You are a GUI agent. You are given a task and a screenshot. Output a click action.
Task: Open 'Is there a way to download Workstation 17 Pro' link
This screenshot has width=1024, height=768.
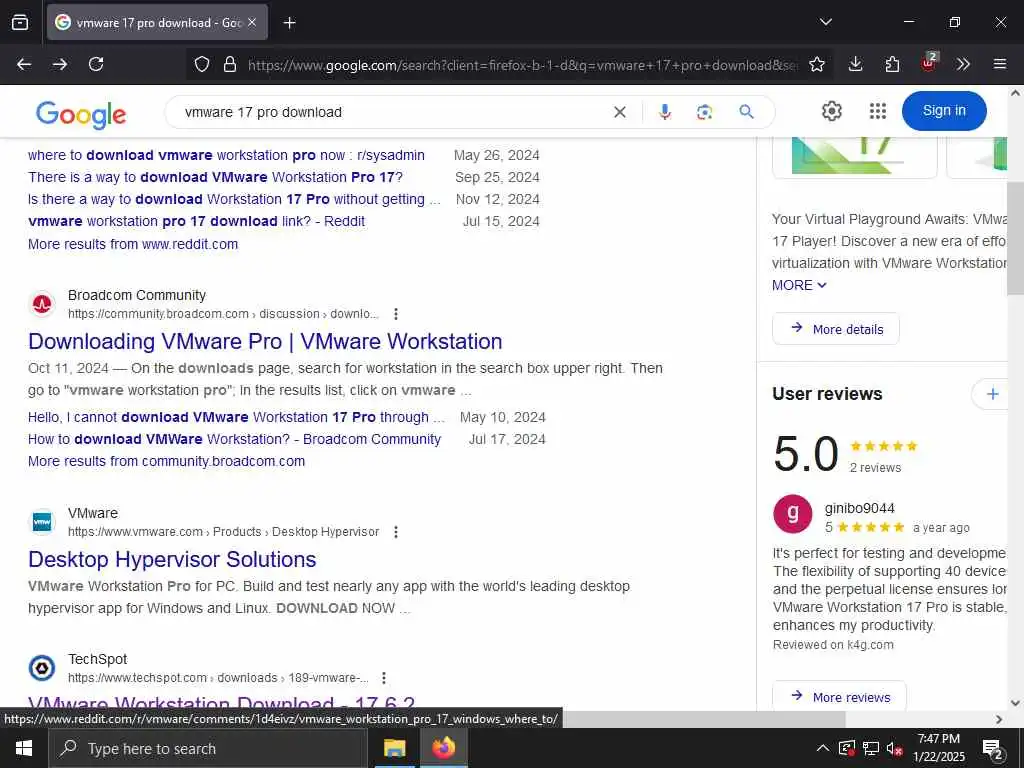(x=234, y=199)
